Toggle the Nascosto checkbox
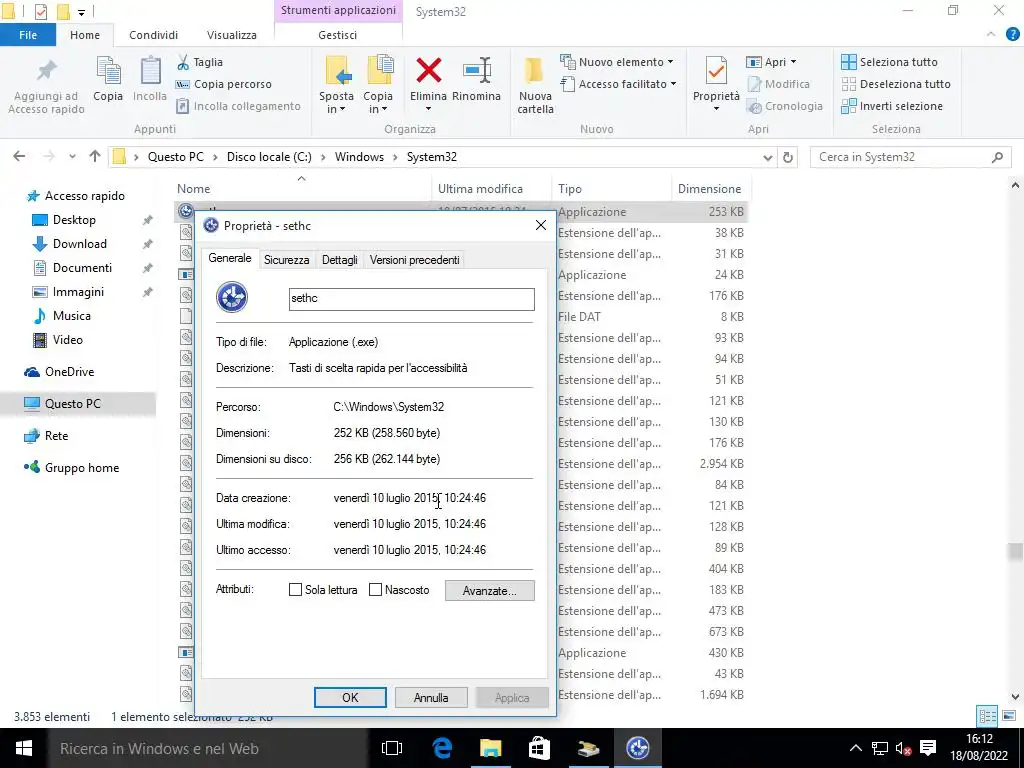 click(x=376, y=590)
